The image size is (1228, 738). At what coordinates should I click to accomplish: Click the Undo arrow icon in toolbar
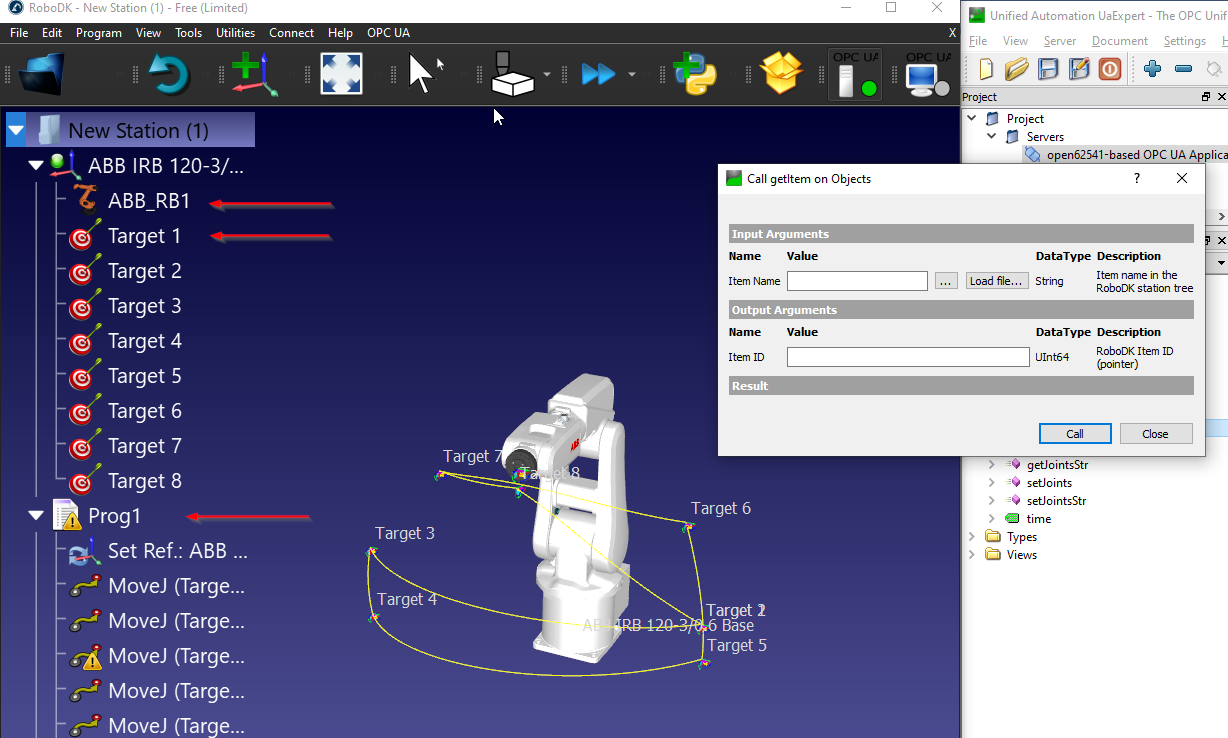[168, 73]
